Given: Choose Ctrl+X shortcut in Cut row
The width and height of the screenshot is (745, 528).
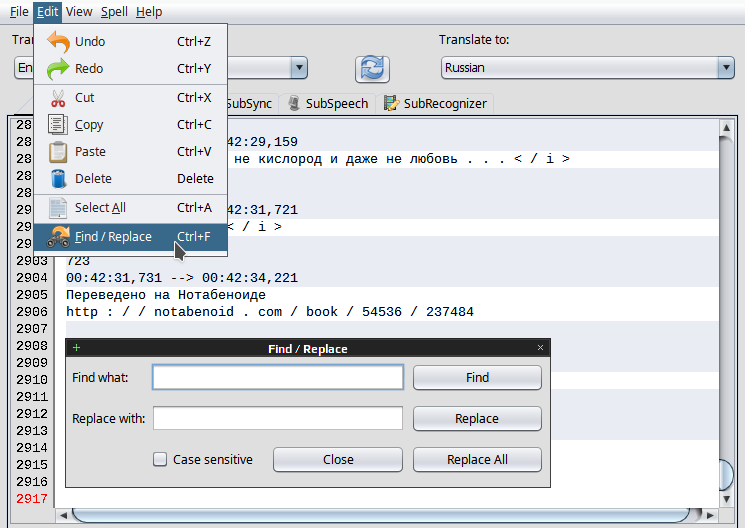Looking at the screenshot, I should coord(194,97).
